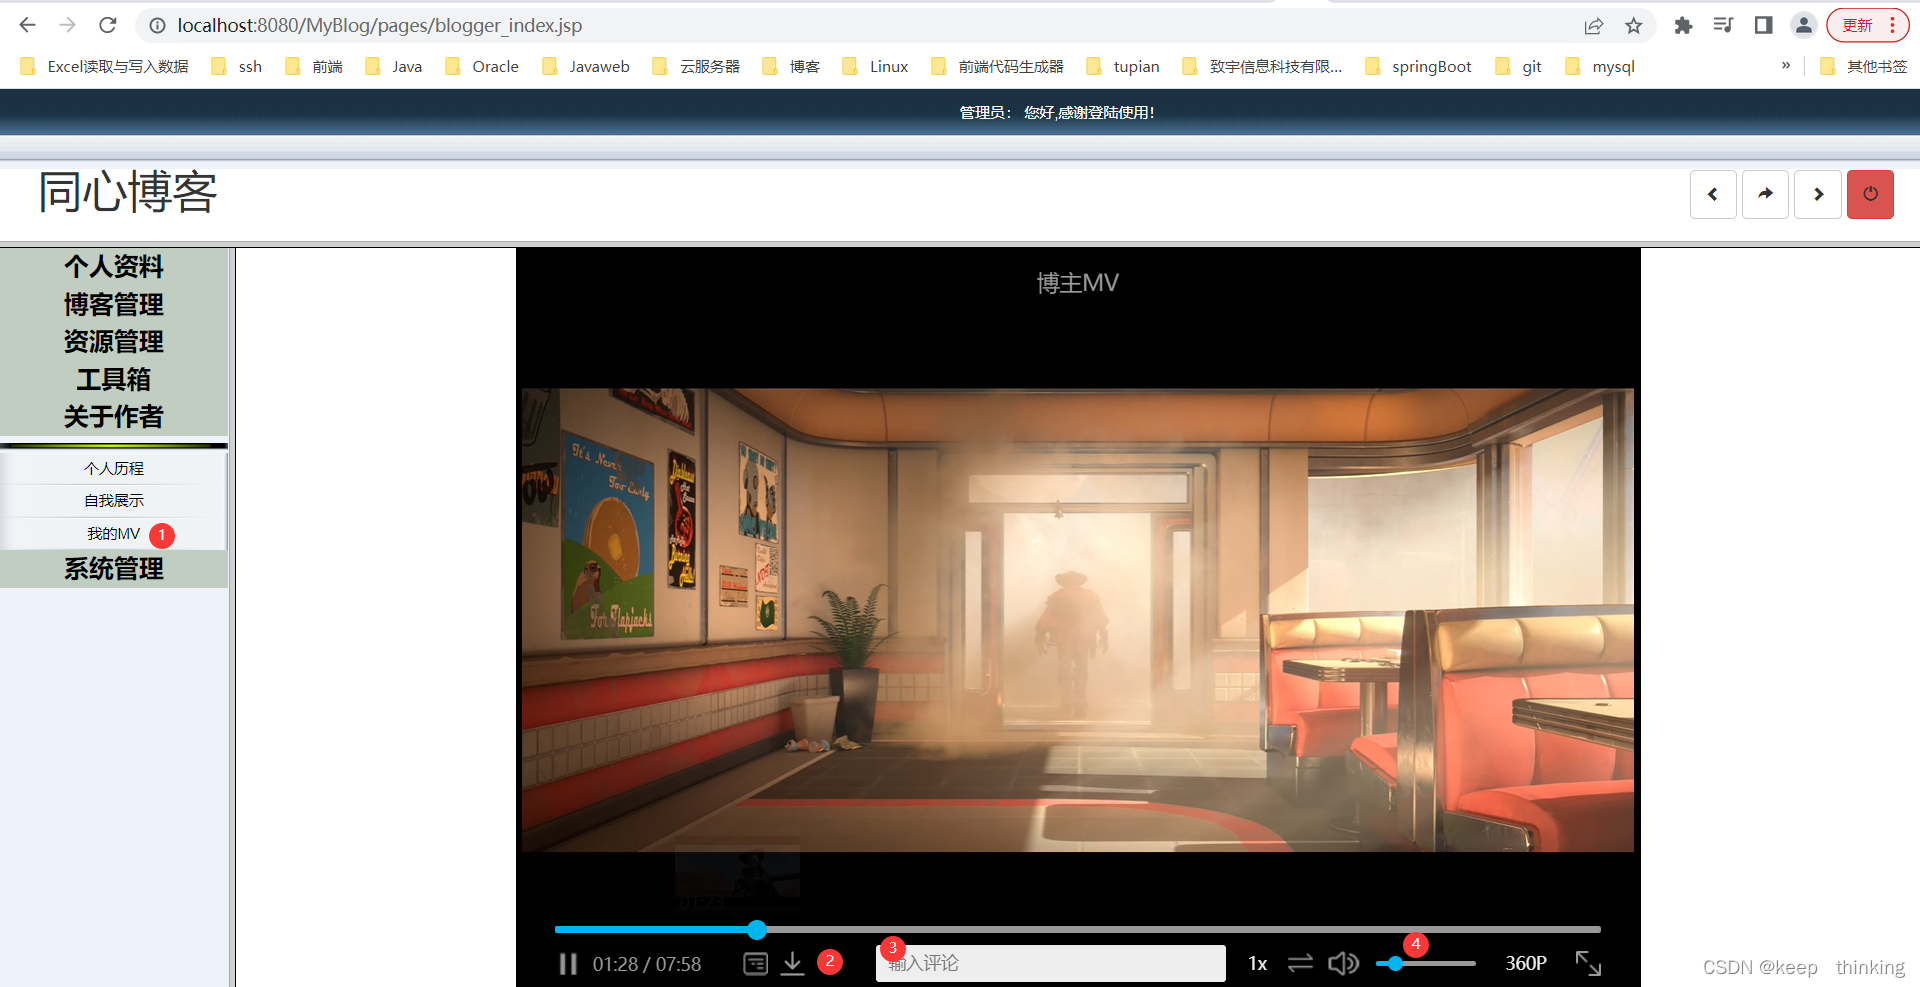Expand the 个人资料 menu section

pyautogui.click(x=114, y=267)
